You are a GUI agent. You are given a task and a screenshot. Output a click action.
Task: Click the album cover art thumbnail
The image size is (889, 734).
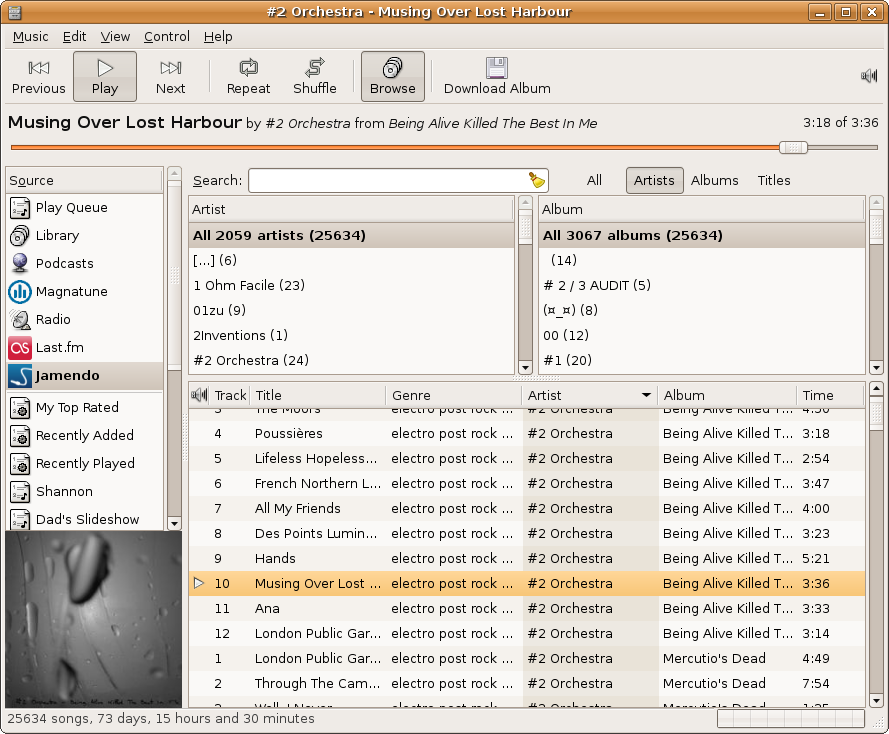[94, 619]
